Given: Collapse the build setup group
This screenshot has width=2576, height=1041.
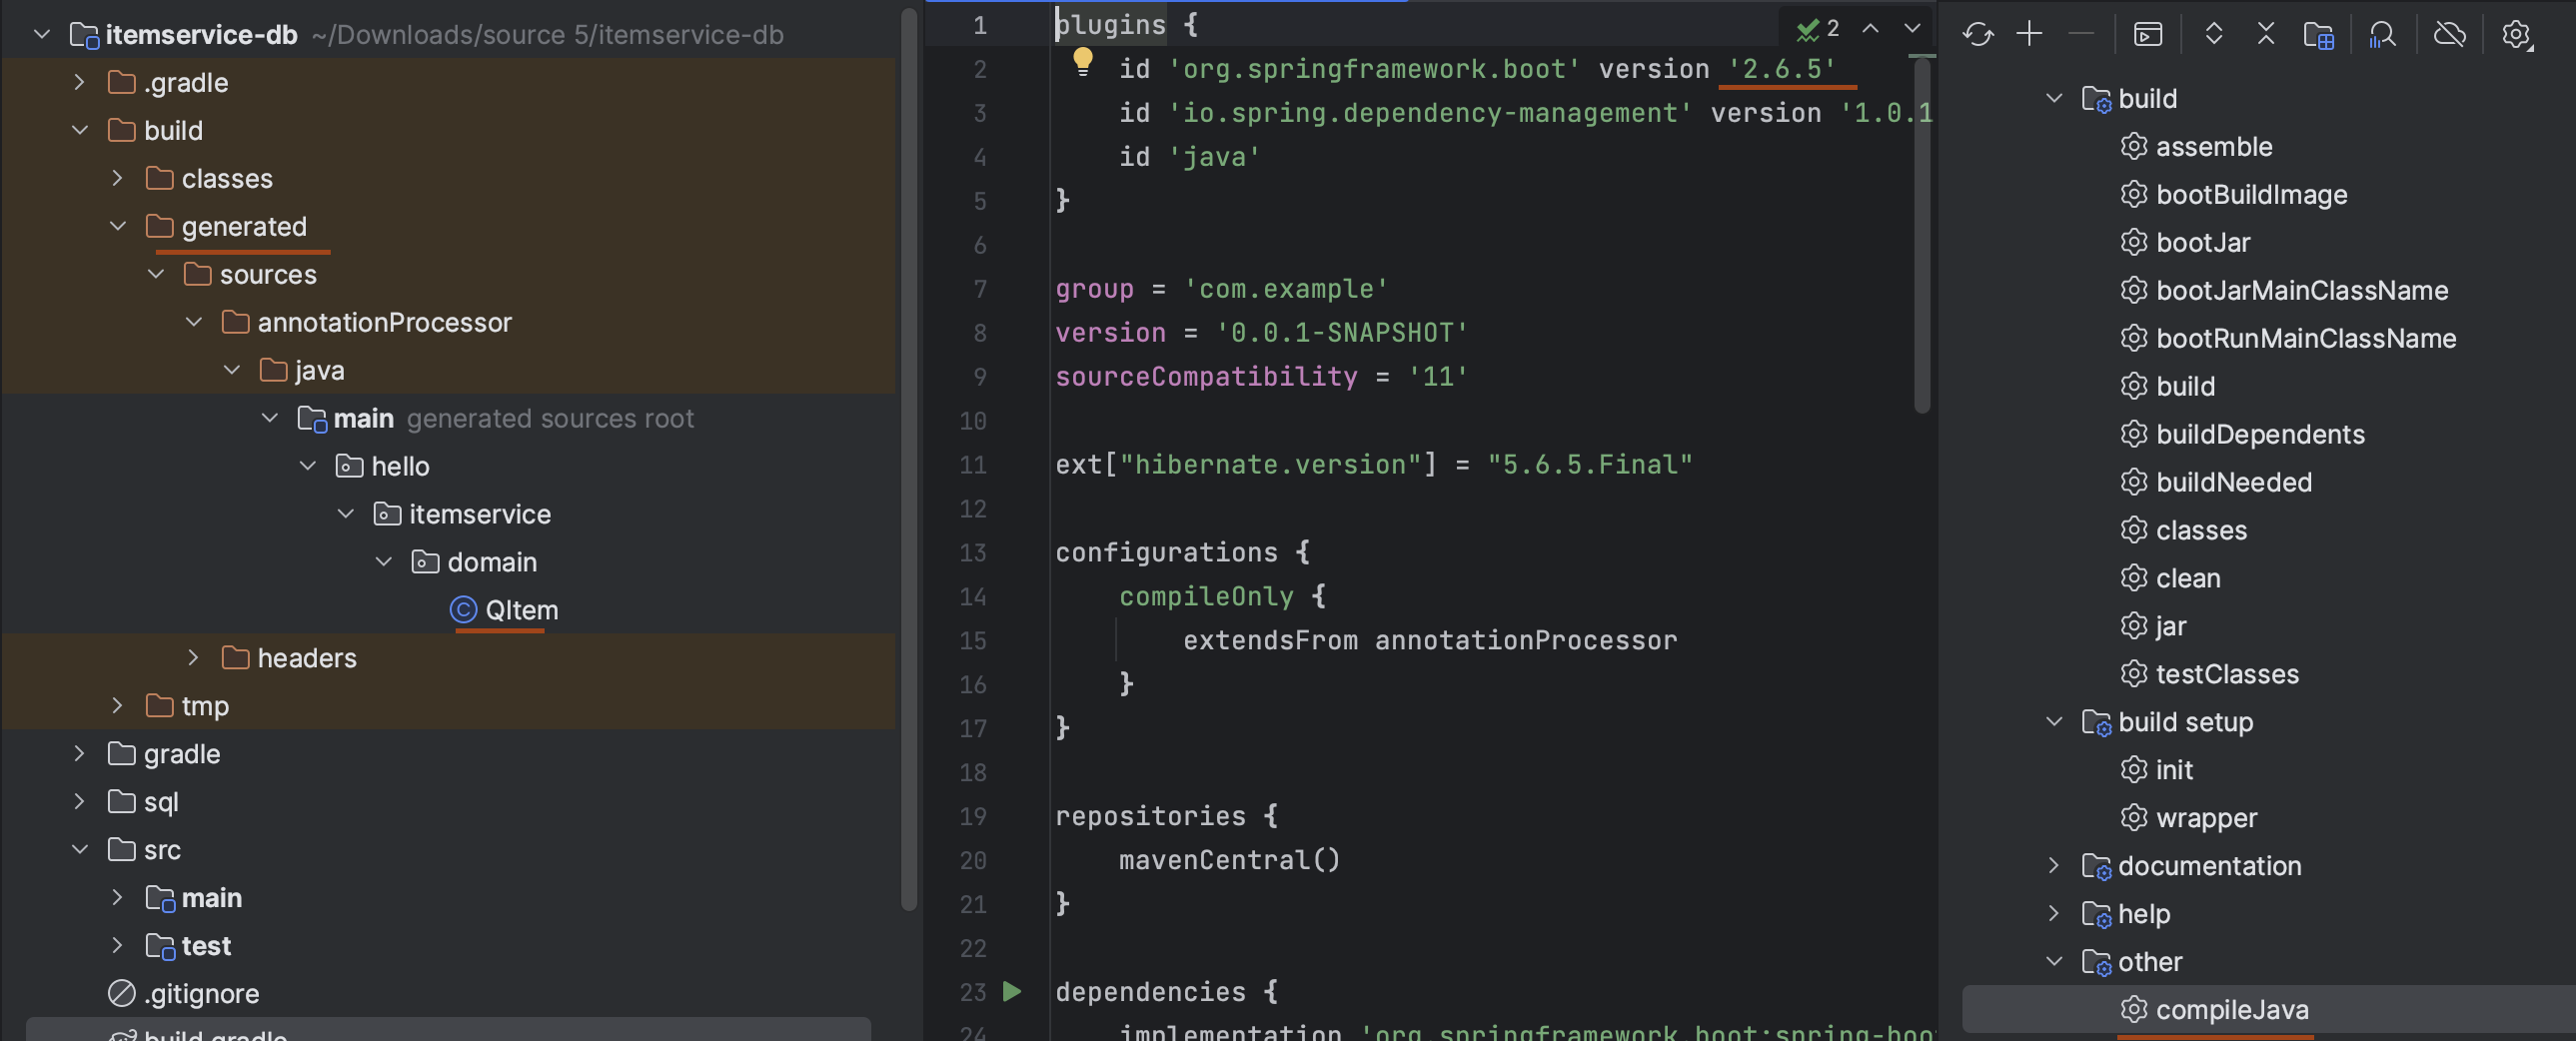Looking at the screenshot, I should [2054, 722].
